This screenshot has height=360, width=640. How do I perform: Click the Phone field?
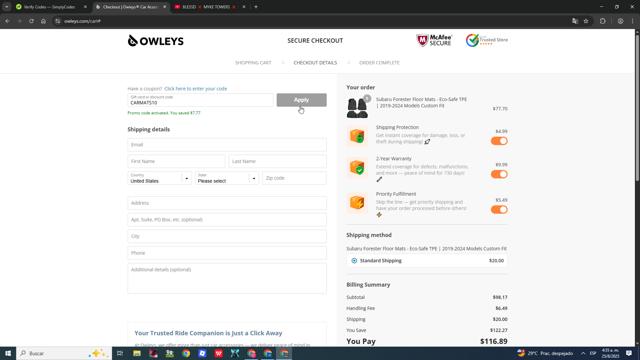click(227, 253)
